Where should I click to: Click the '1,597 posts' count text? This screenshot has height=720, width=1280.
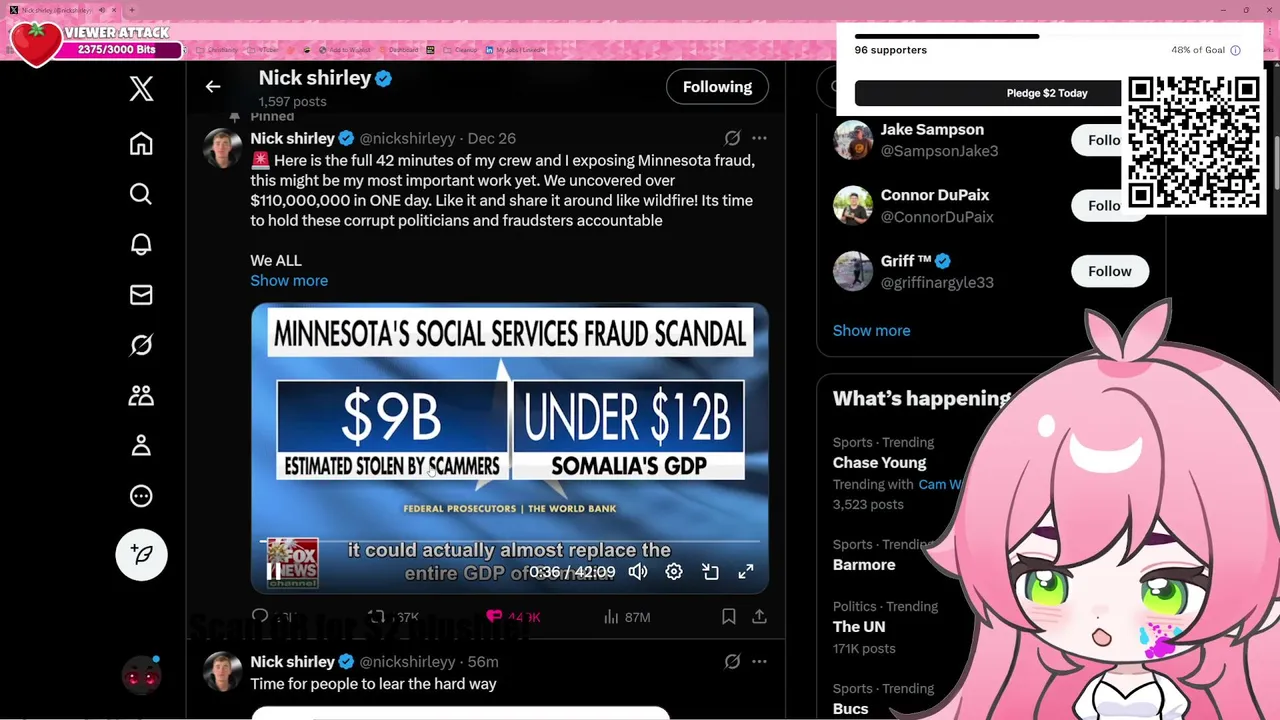(292, 101)
